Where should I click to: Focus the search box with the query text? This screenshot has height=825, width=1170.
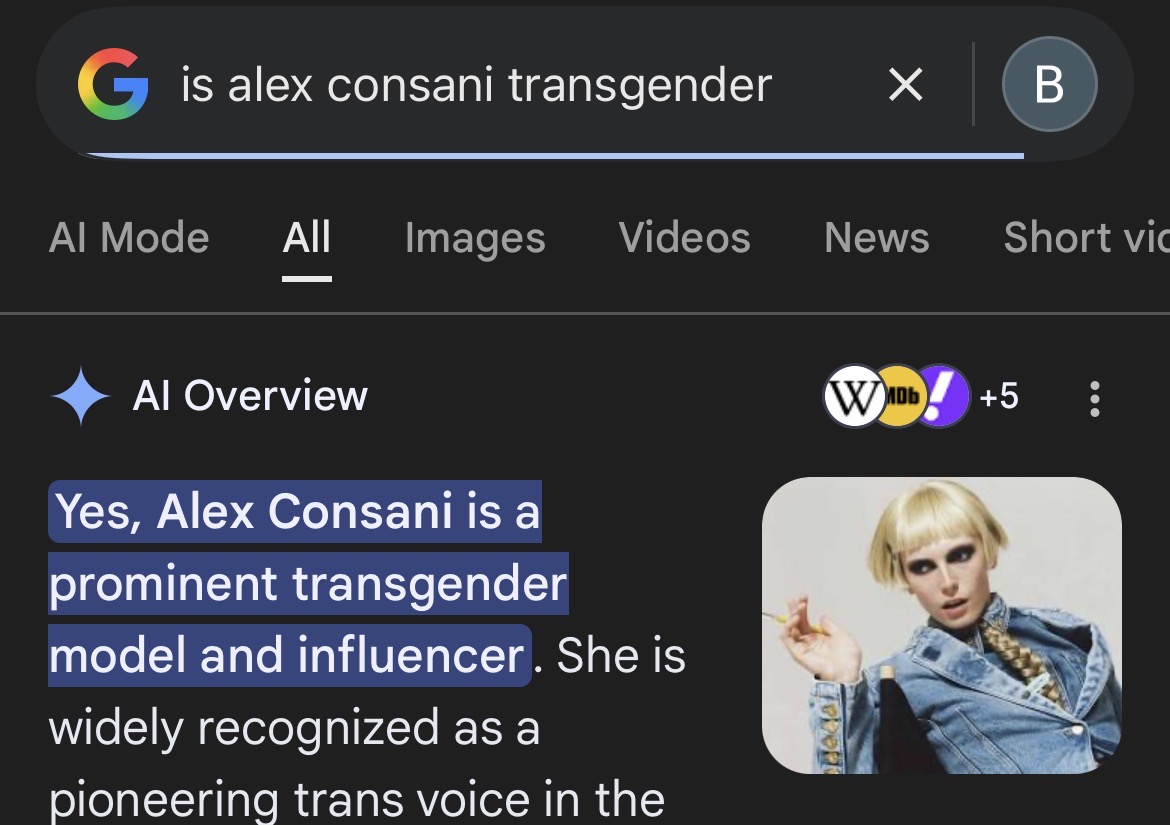tap(476, 85)
